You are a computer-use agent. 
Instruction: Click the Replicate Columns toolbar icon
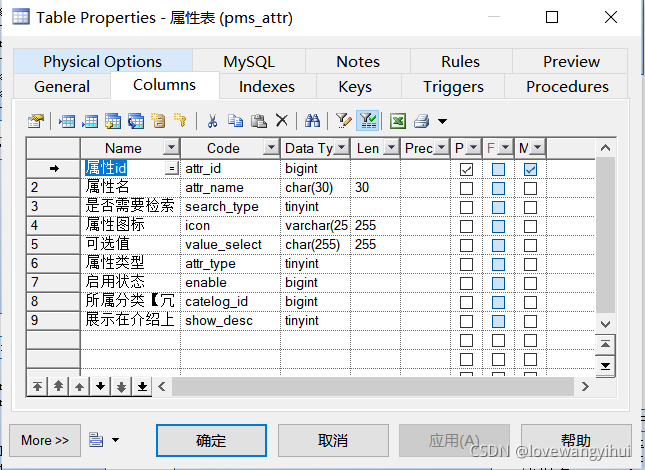coord(136,121)
